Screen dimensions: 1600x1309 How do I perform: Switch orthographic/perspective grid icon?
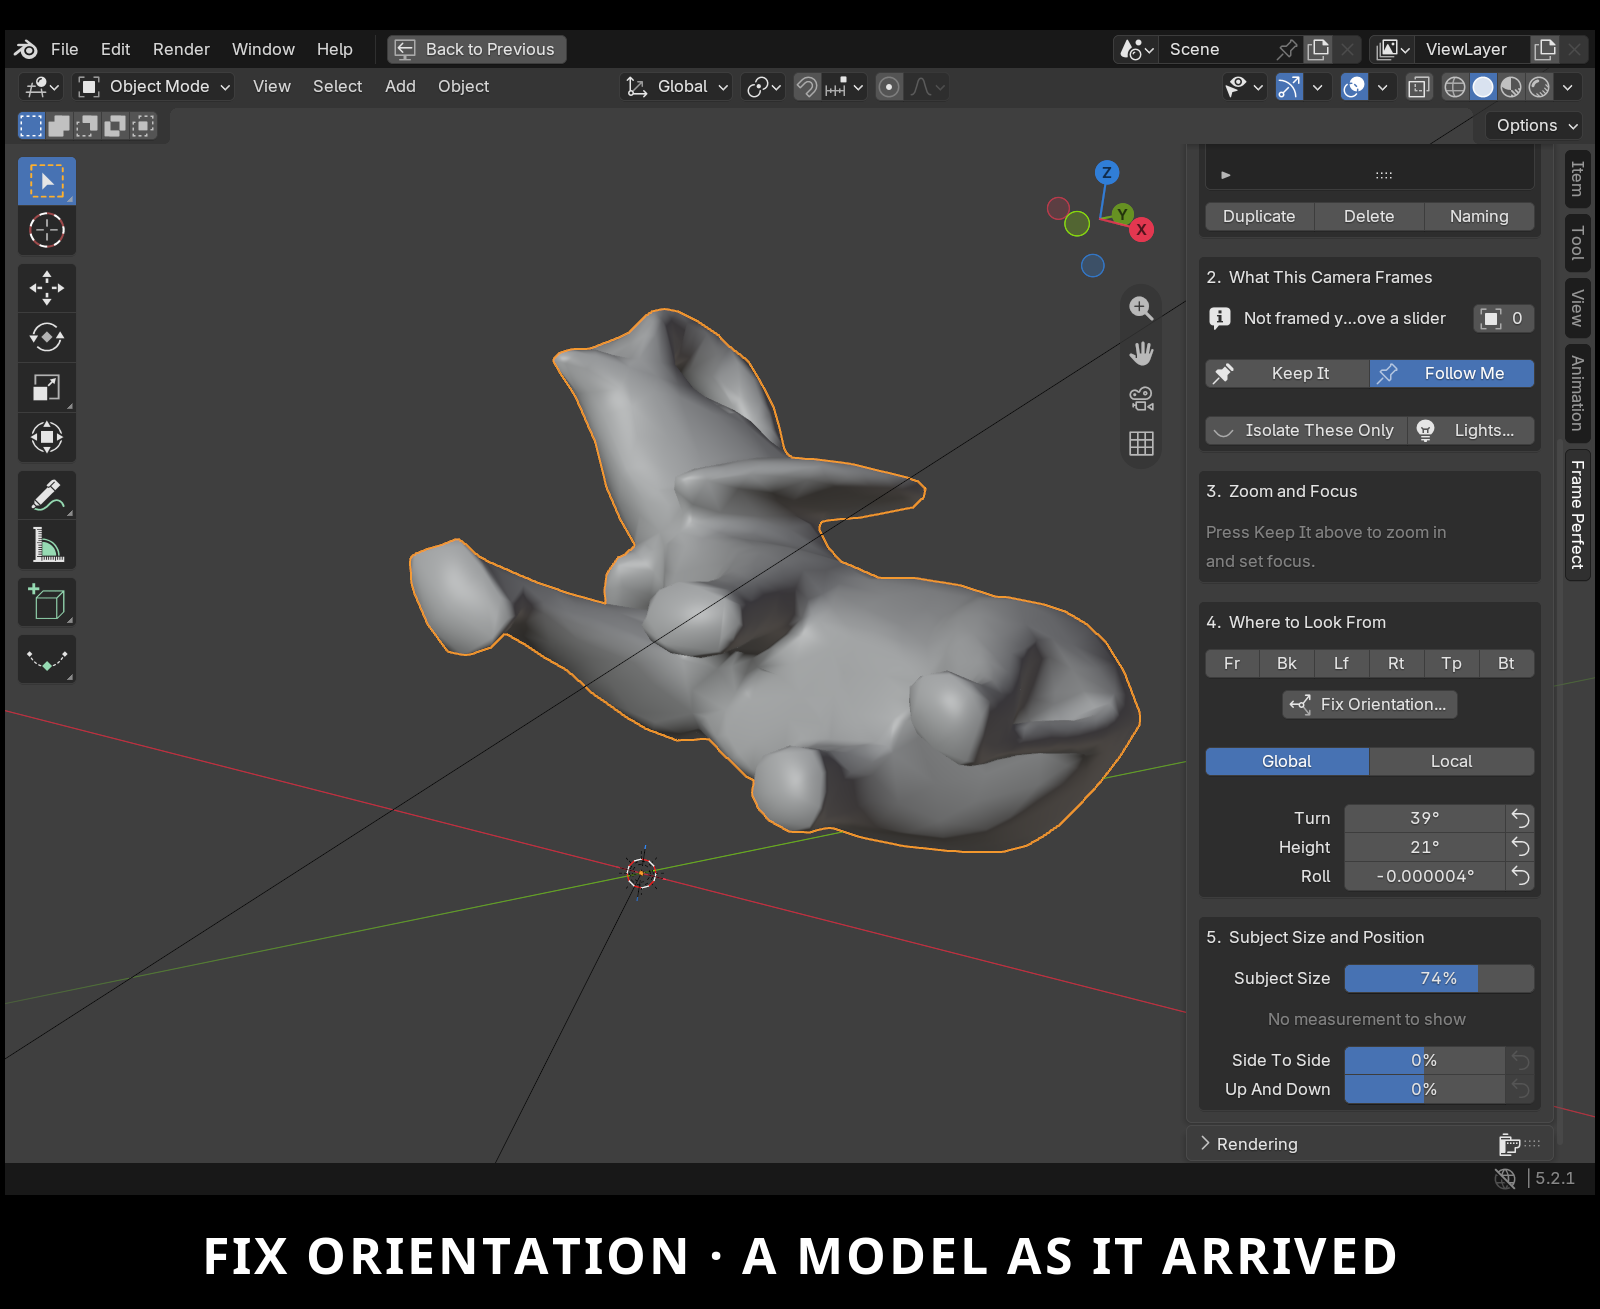1141,444
